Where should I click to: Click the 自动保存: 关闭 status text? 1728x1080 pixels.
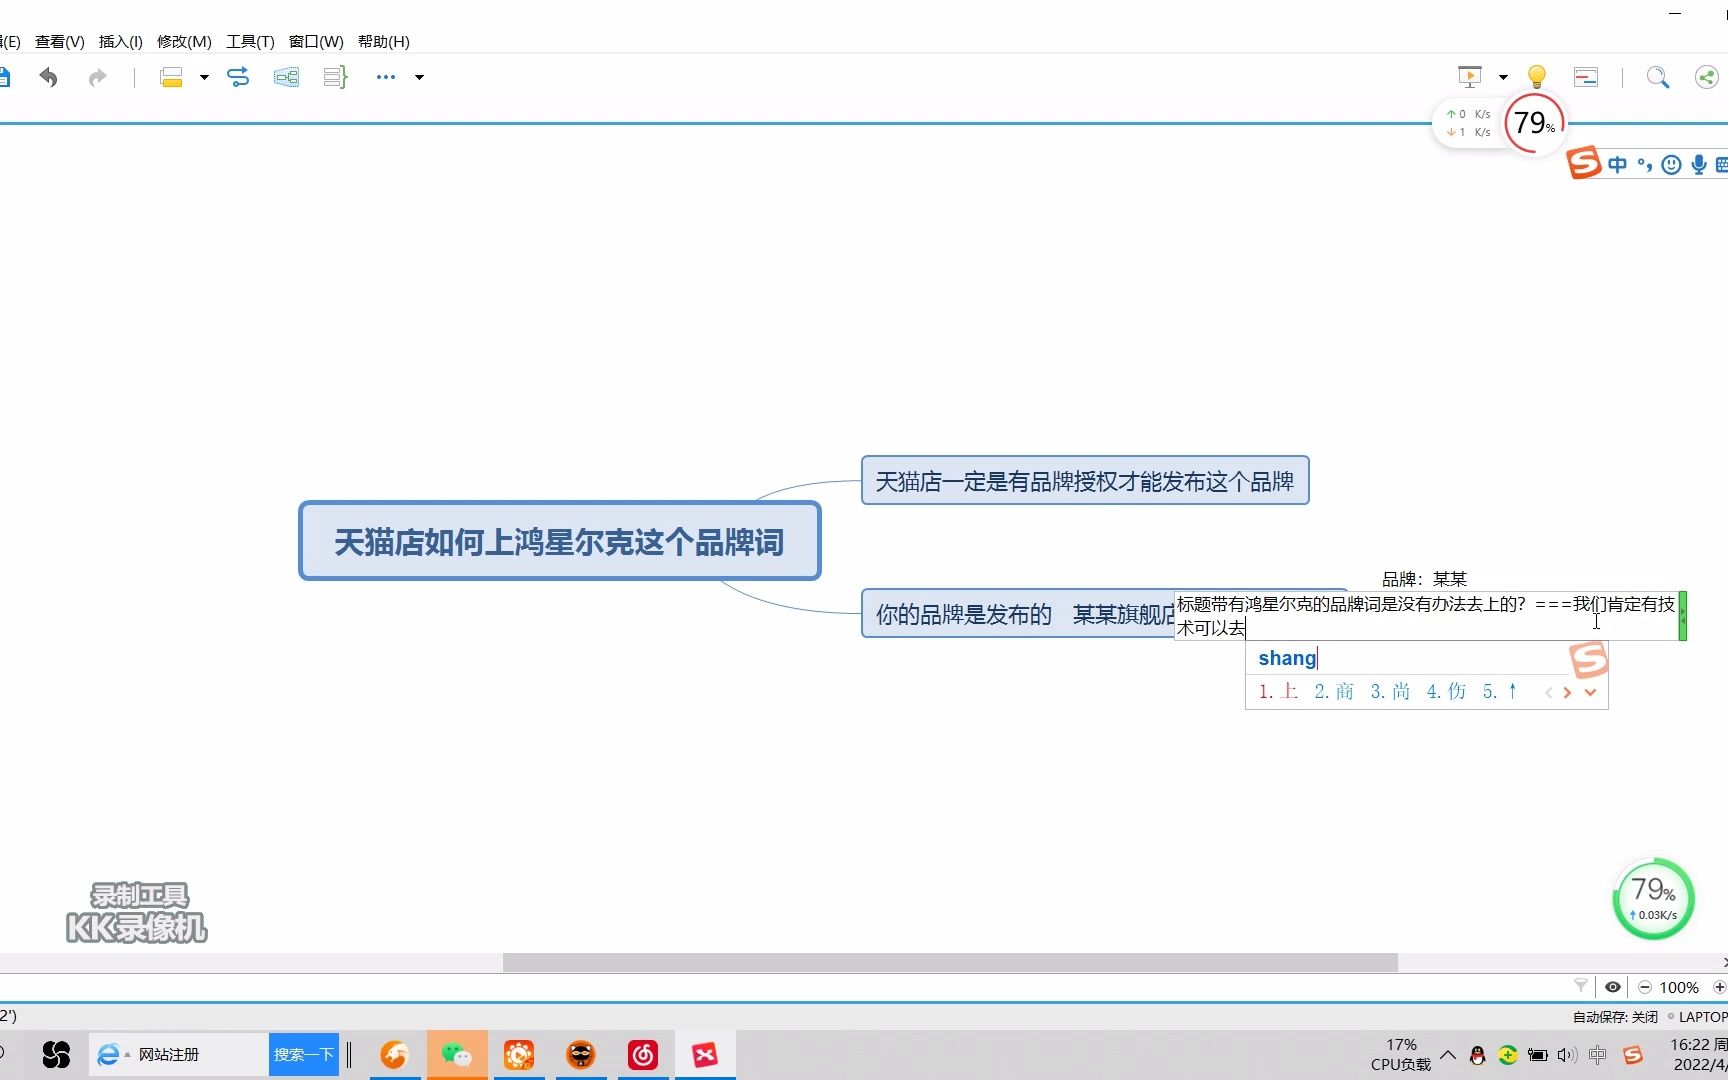[x=1615, y=1016]
